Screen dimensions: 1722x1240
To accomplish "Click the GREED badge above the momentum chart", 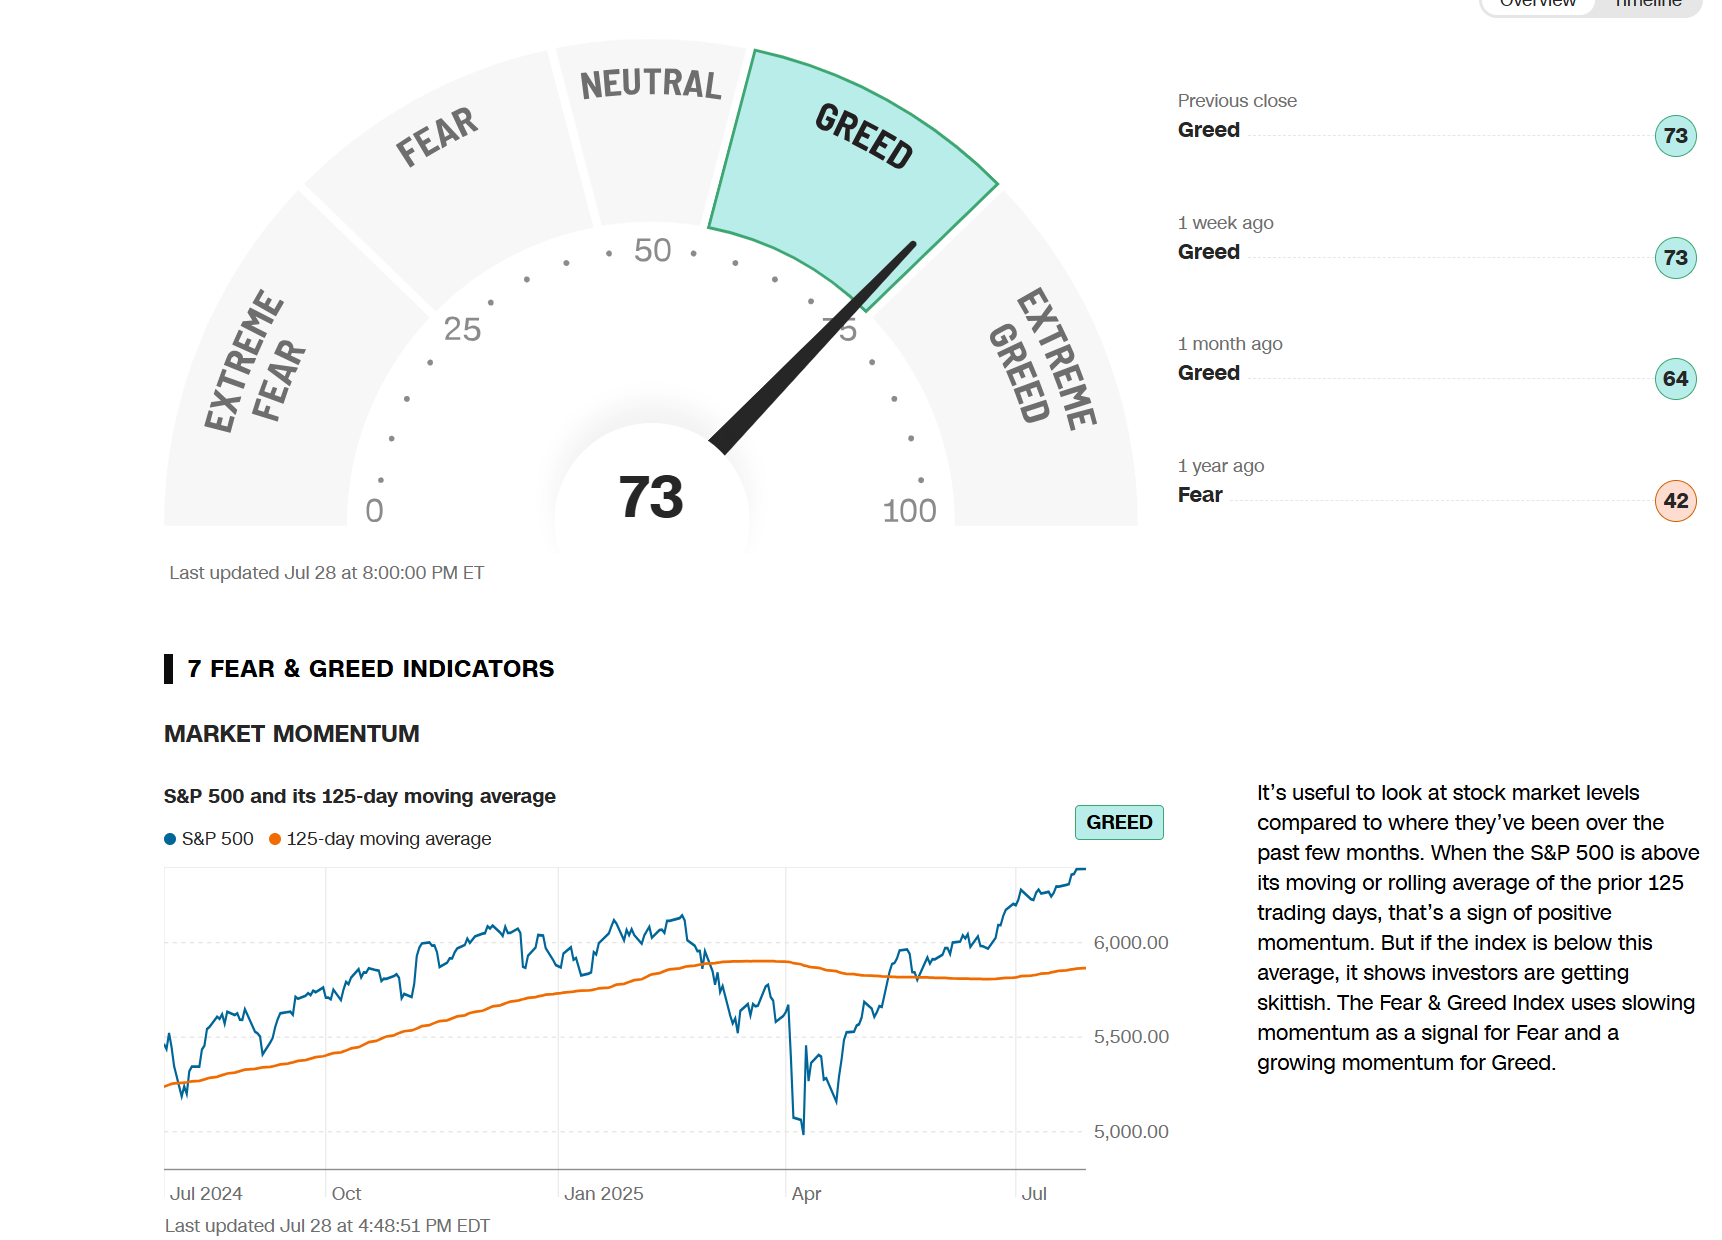I will (x=1119, y=822).
